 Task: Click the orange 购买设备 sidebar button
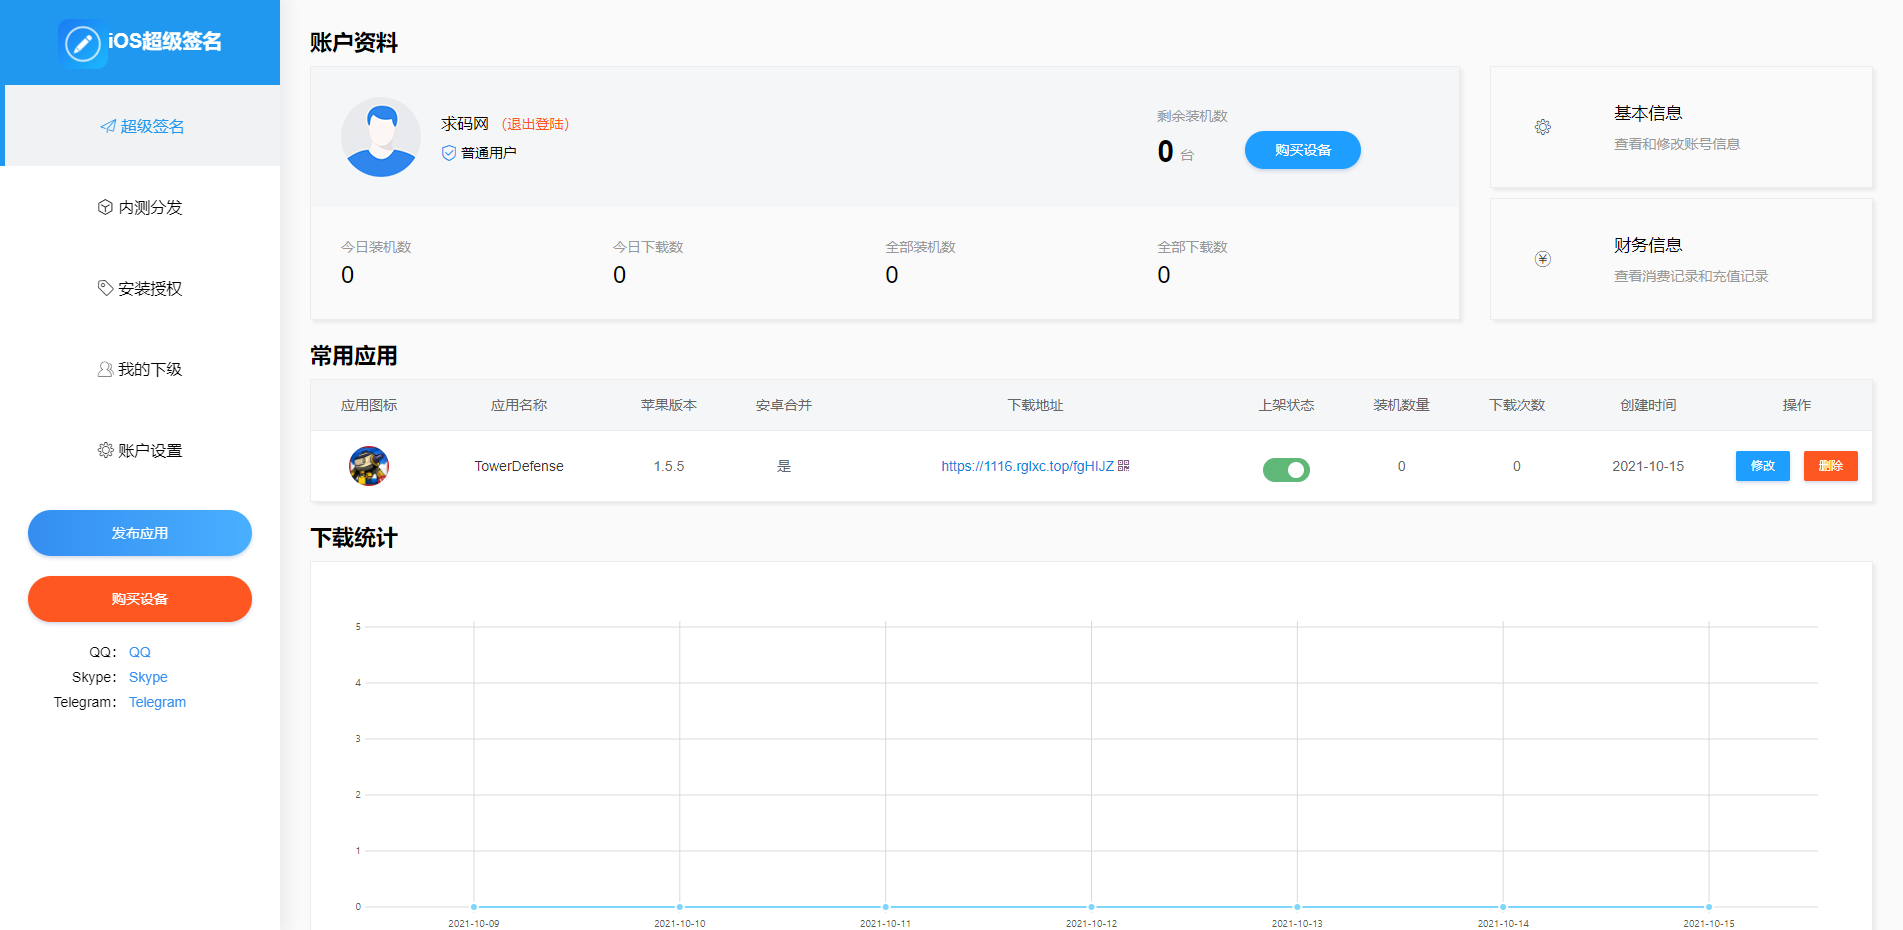click(140, 599)
